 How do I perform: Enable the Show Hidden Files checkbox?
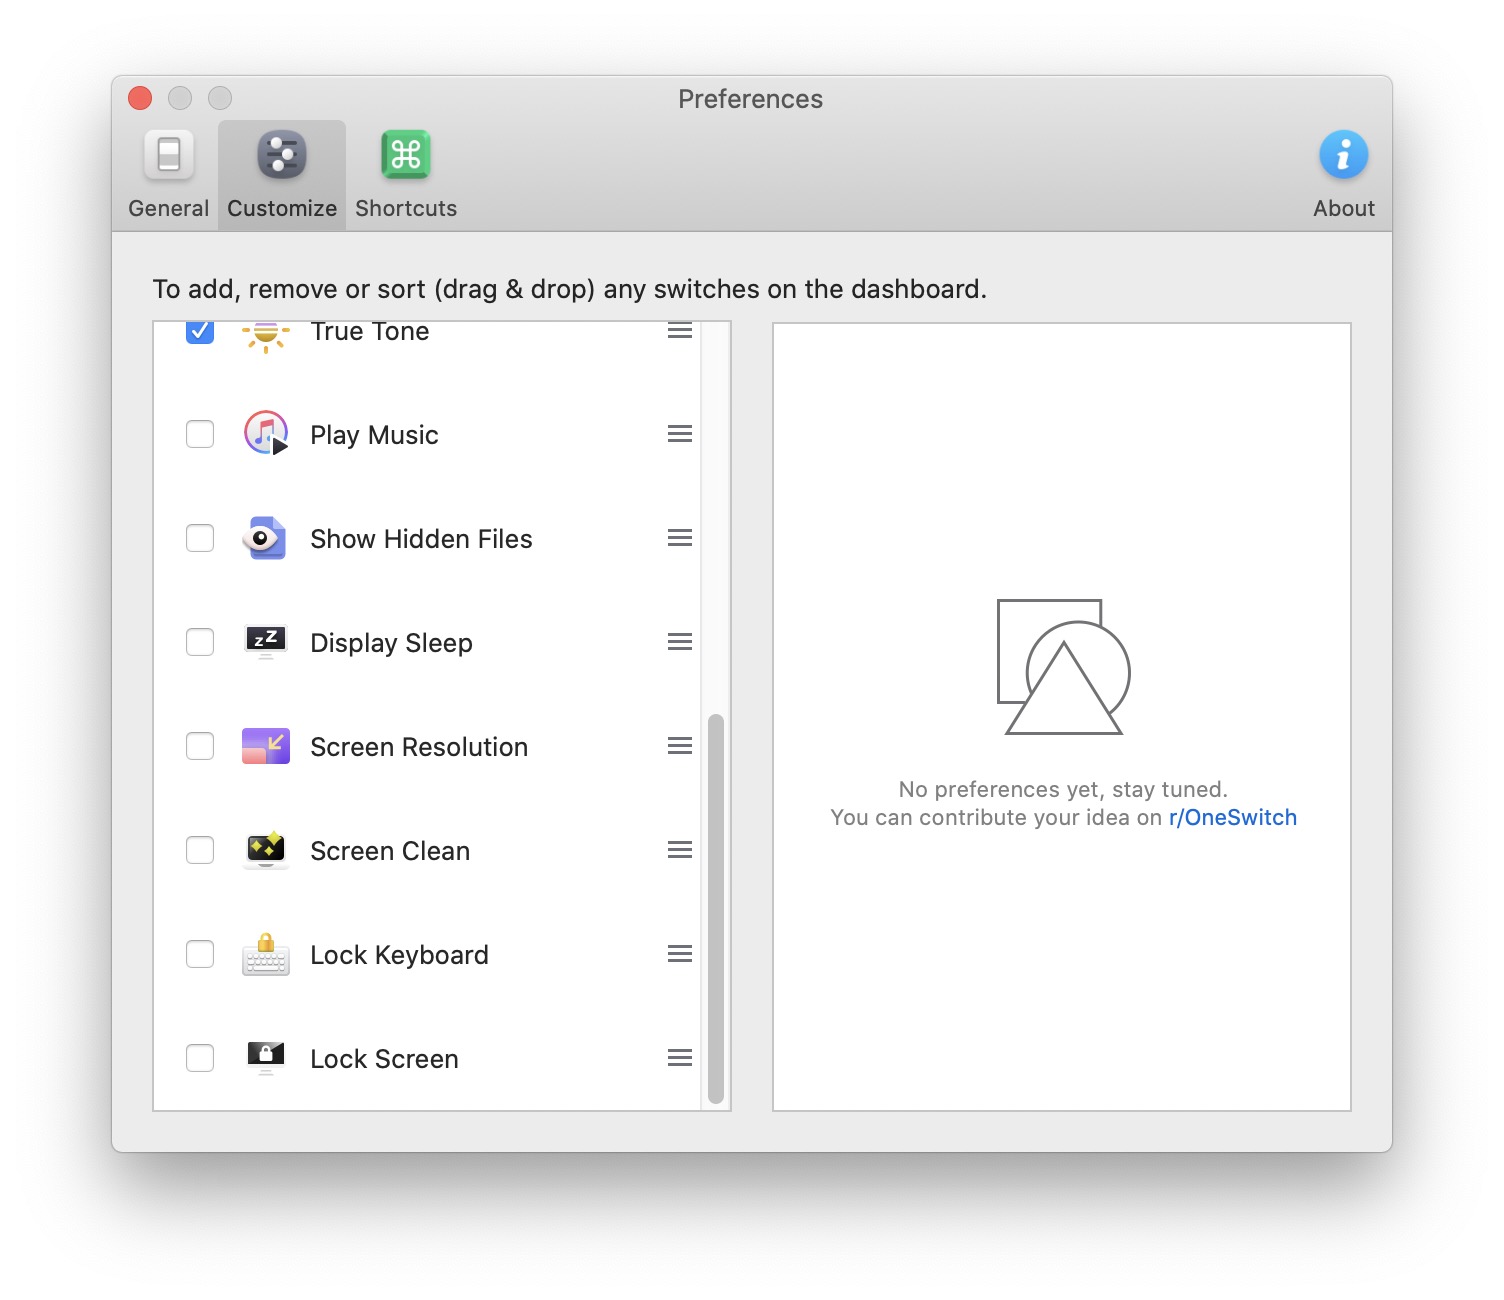point(200,538)
